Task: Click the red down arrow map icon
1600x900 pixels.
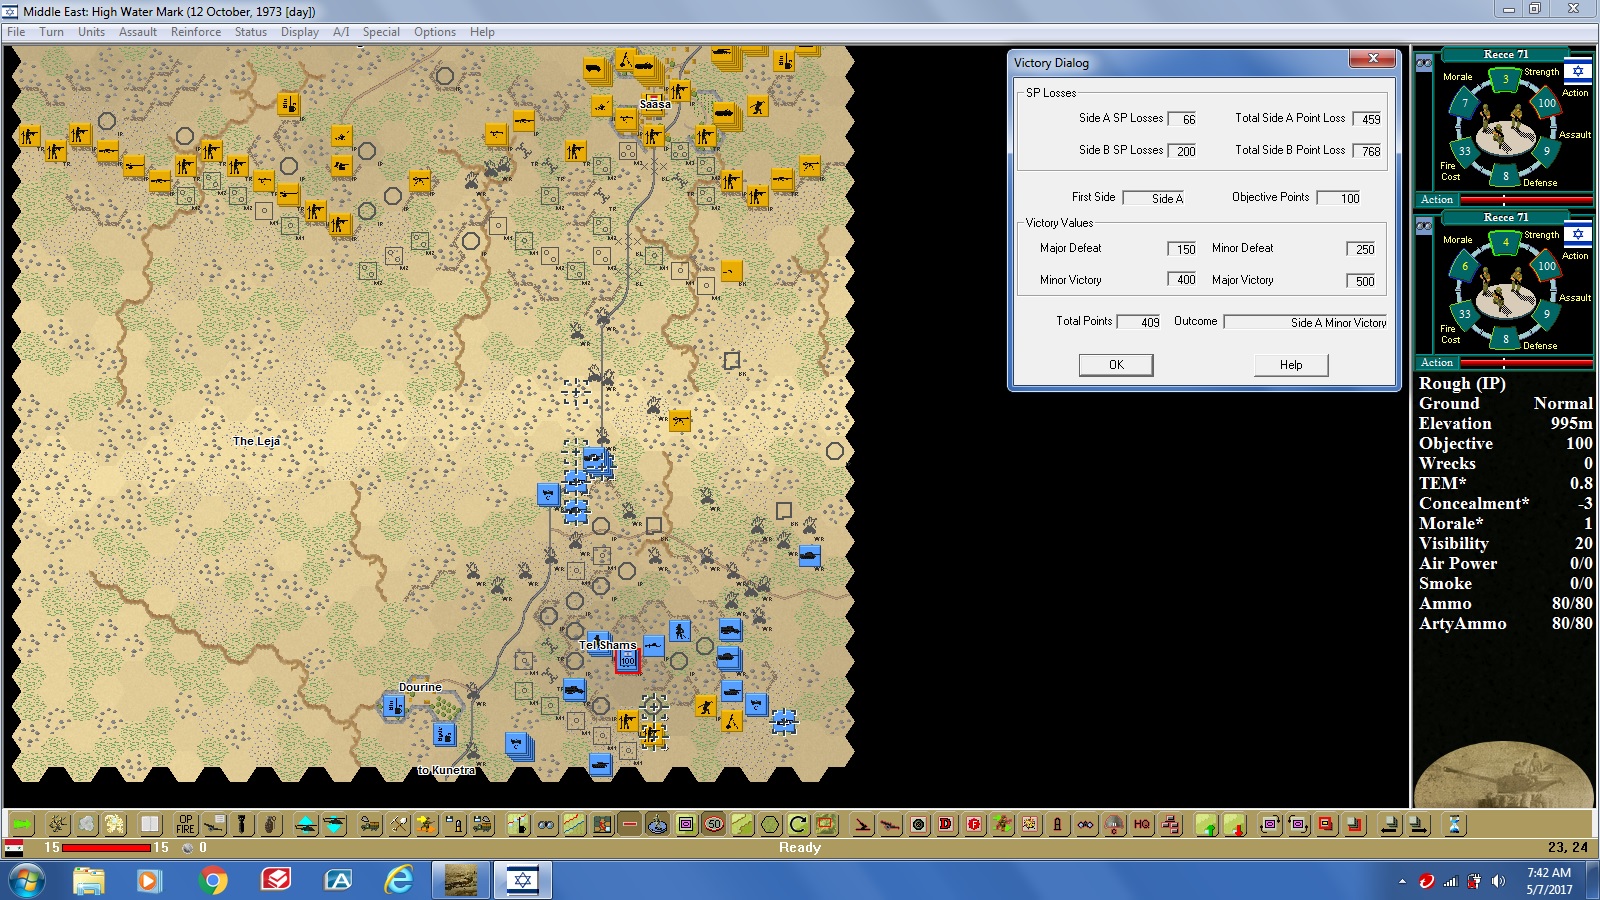Action: 1235,824
